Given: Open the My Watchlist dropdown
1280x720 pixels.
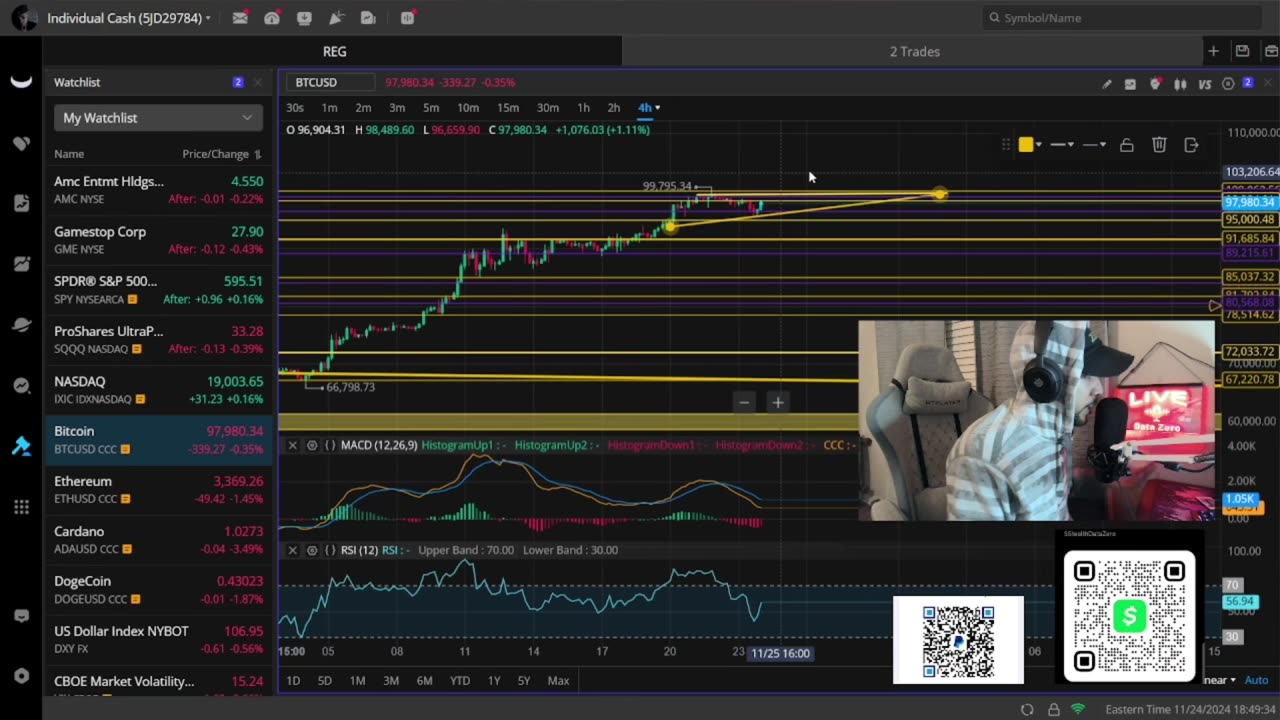Looking at the screenshot, I should (158, 118).
